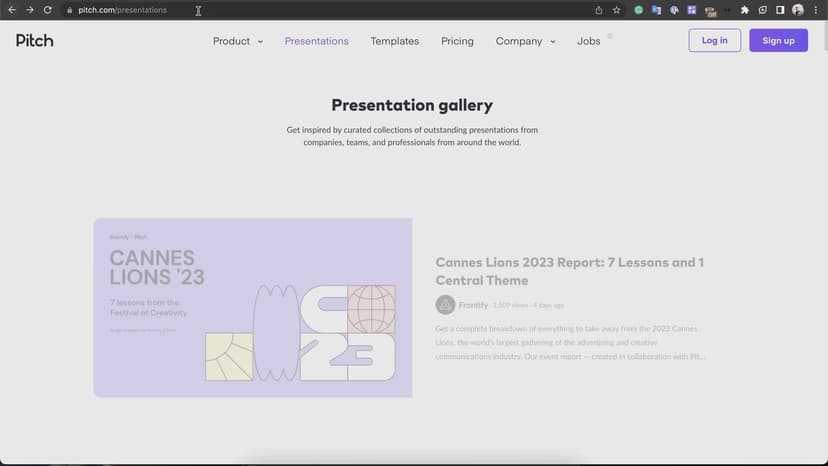Viewport: 828px width, 466px height.
Task: Expand the Company menu chevron
Action: (553, 42)
